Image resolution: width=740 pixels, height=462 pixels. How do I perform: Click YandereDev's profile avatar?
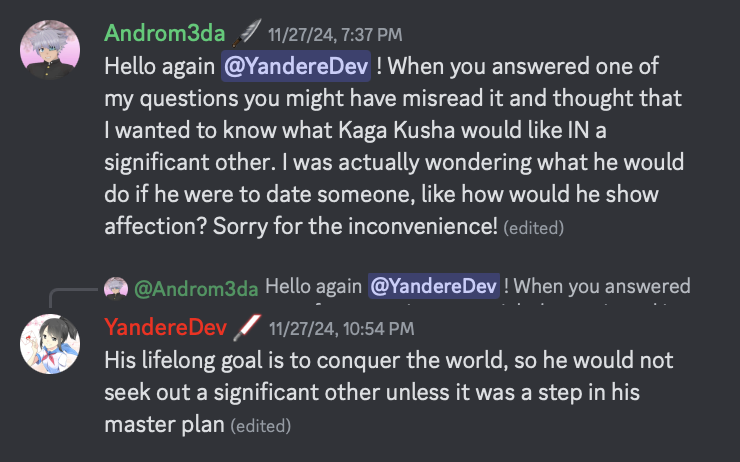coord(50,343)
